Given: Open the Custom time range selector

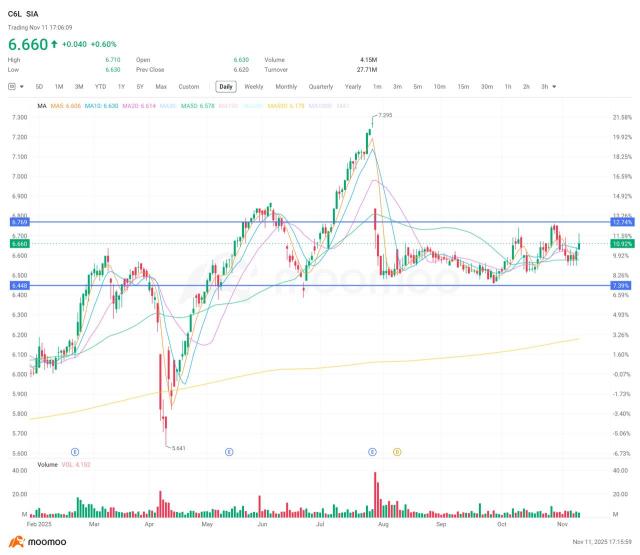Looking at the screenshot, I should click(x=189, y=87).
